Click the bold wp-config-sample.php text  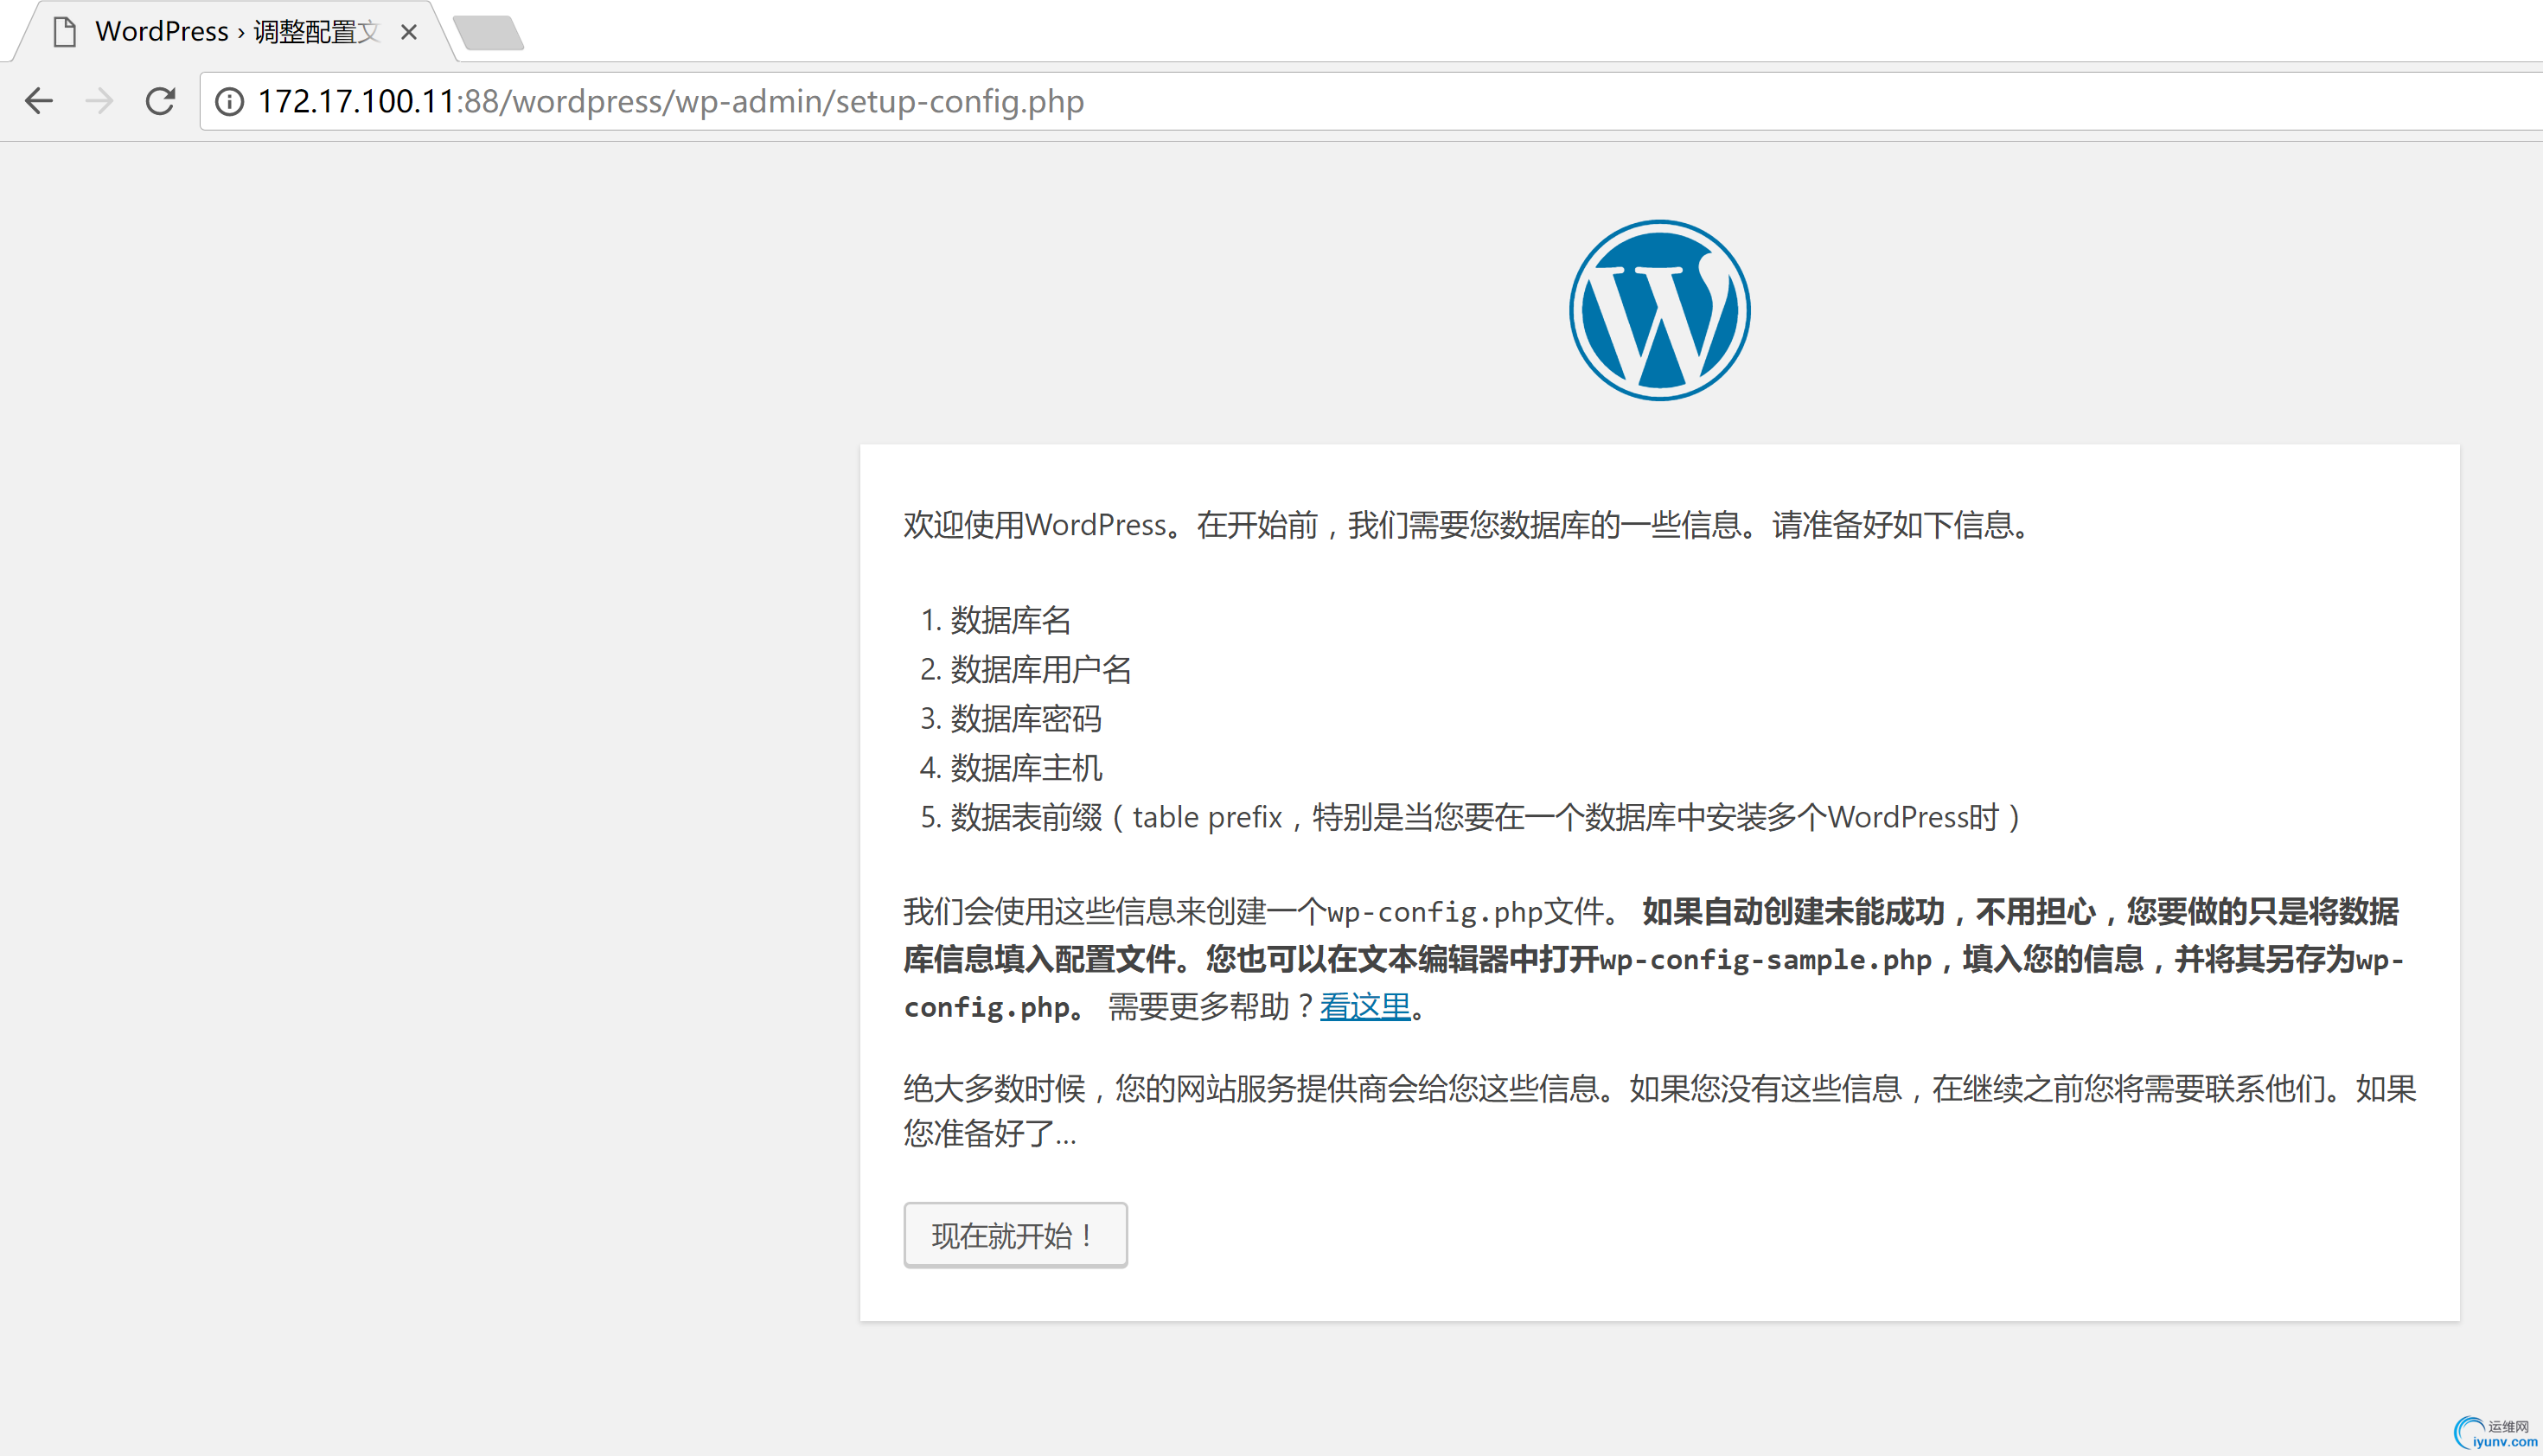coord(1765,959)
